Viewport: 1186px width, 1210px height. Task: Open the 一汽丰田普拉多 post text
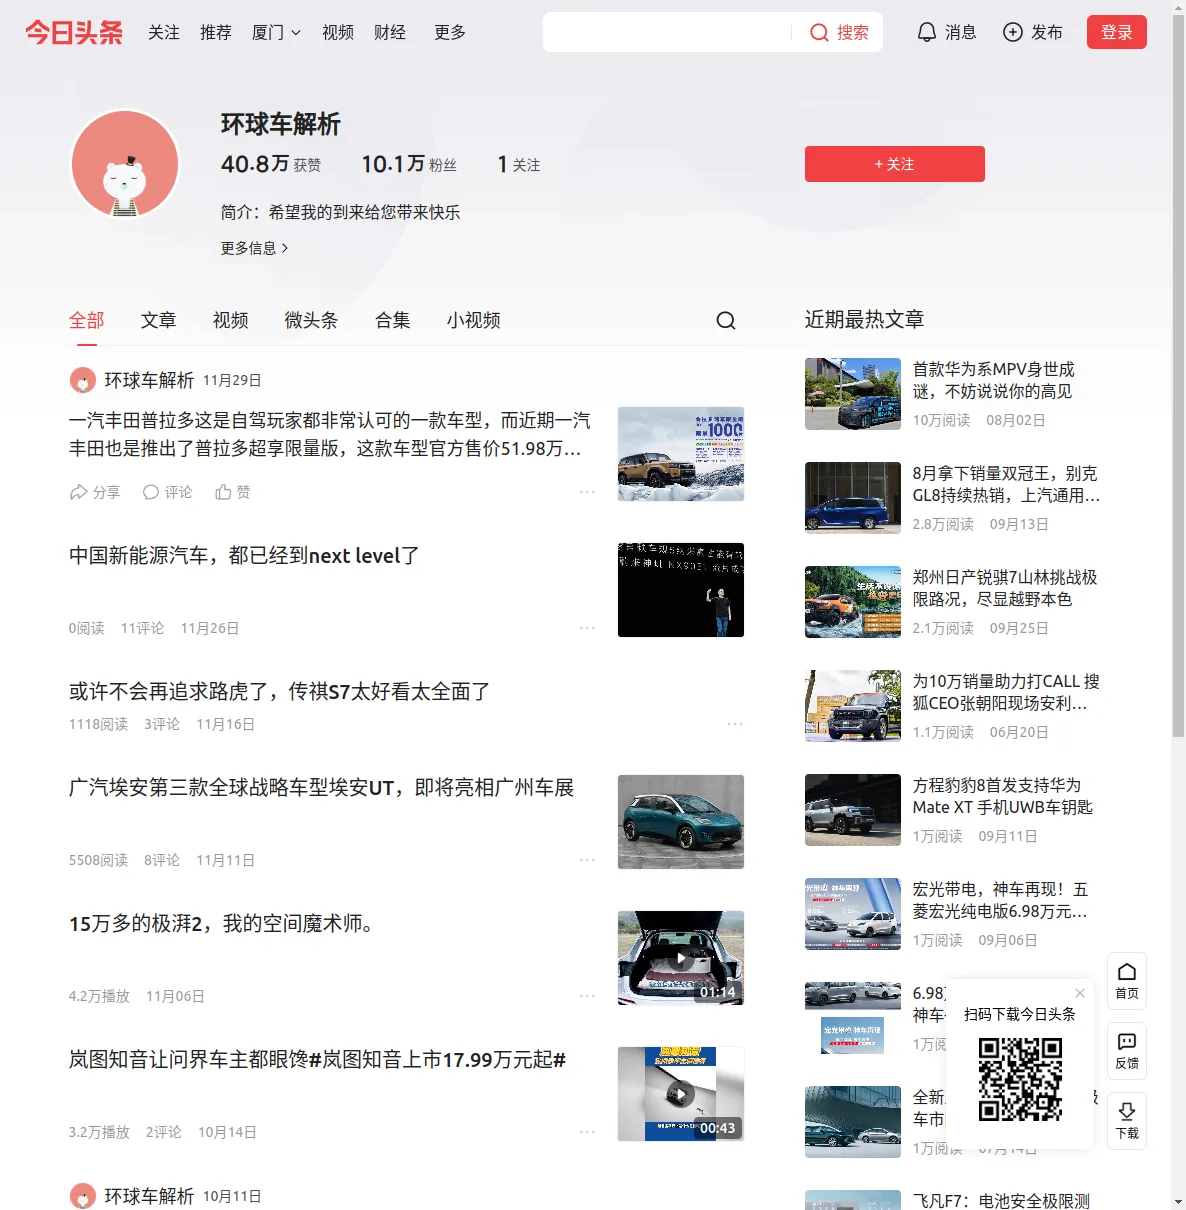coord(330,434)
